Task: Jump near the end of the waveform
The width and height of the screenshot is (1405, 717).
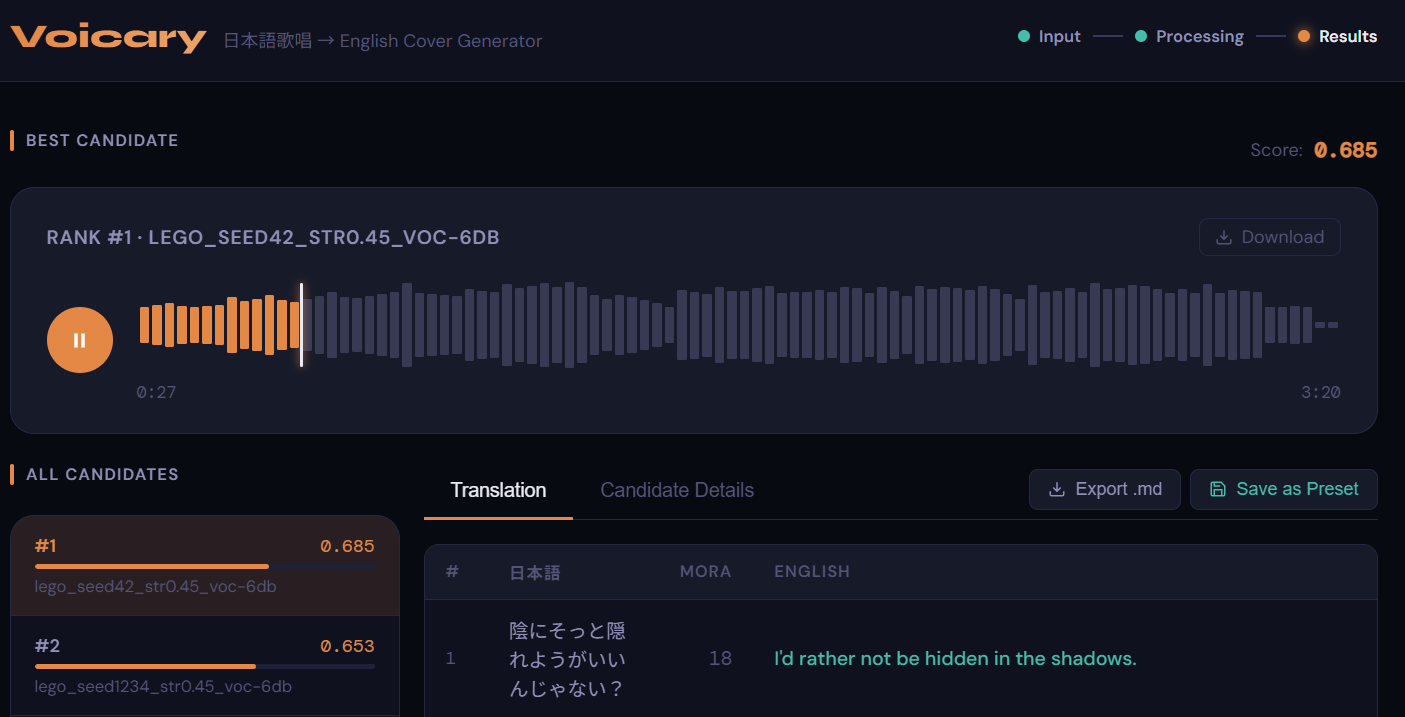Action: click(x=1320, y=325)
